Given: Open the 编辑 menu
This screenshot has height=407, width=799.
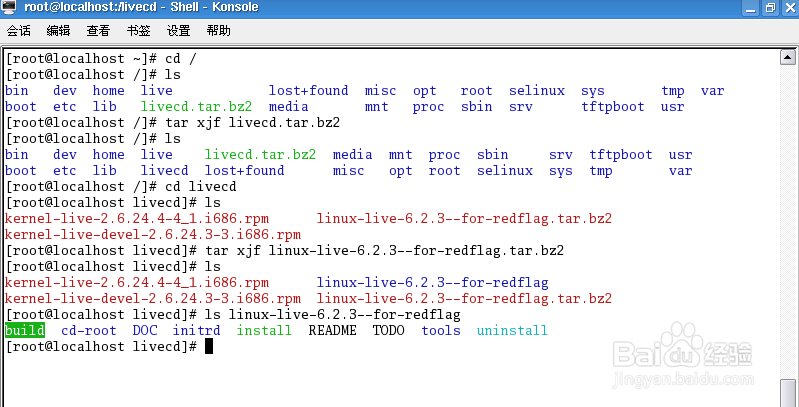Looking at the screenshot, I should tap(58, 31).
